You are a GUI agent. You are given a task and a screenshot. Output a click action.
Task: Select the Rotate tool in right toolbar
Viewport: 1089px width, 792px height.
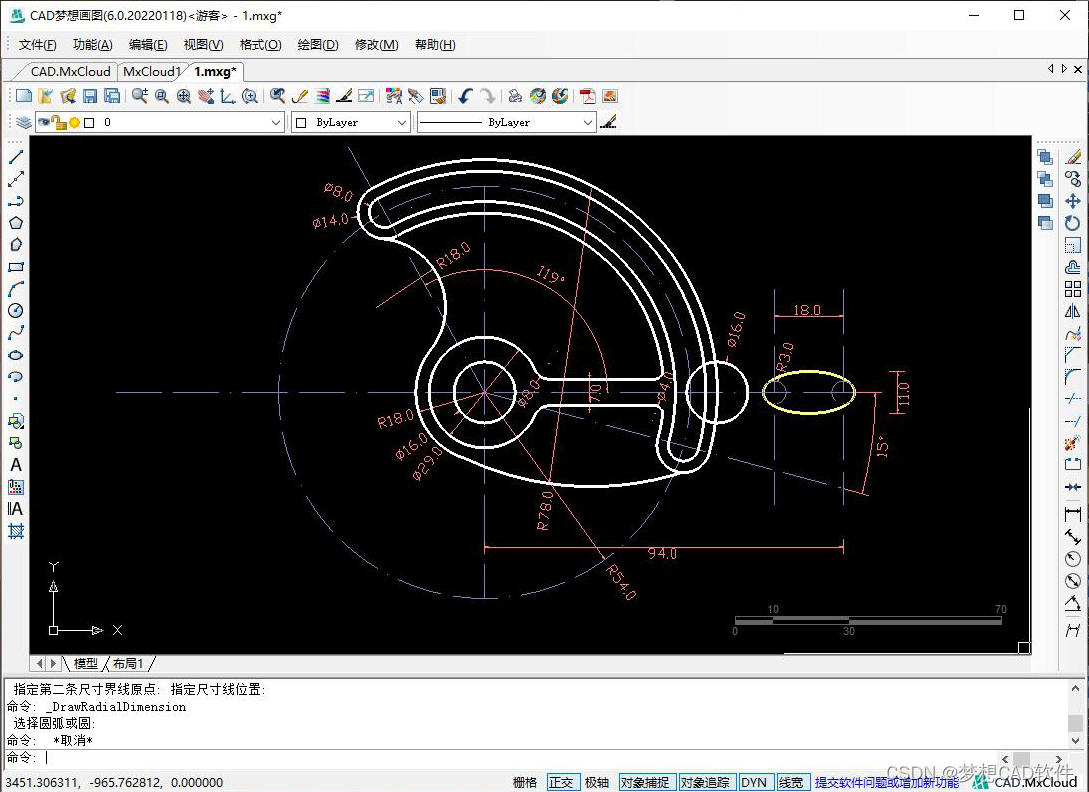click(x=1073, y=223)
